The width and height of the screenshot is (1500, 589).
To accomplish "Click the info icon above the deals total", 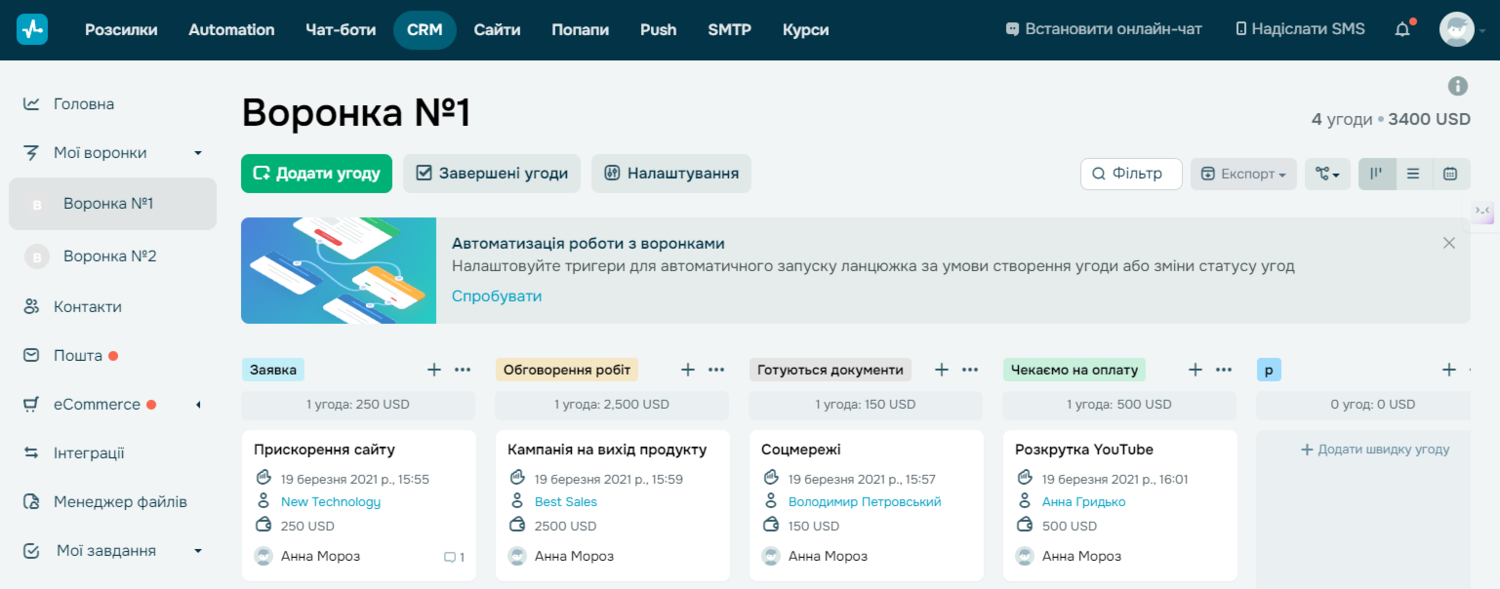I will 1457,85.
